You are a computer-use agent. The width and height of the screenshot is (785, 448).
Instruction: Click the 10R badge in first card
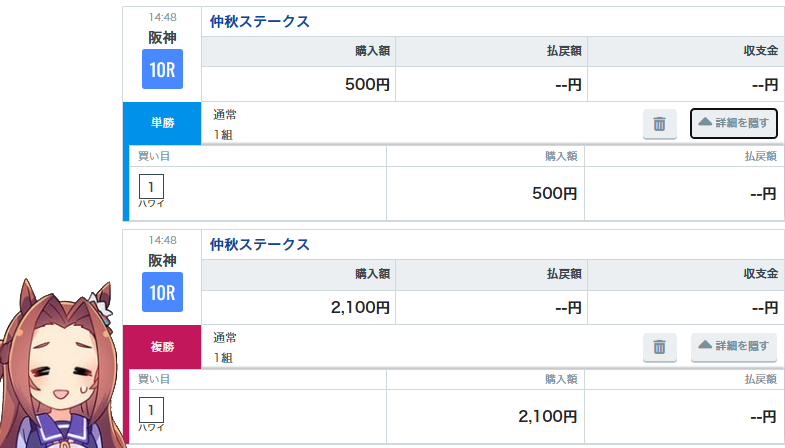pos(162,69)
